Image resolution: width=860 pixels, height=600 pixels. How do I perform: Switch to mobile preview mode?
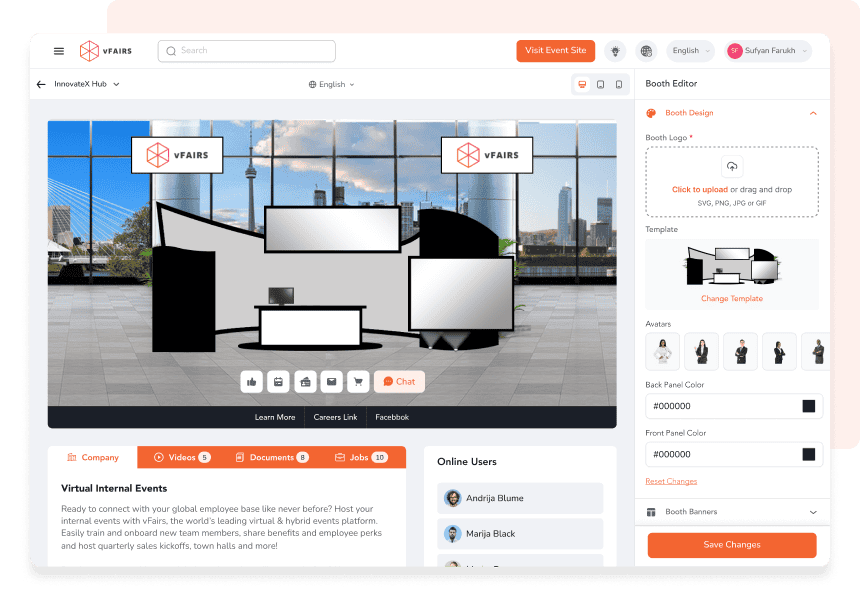619,84
